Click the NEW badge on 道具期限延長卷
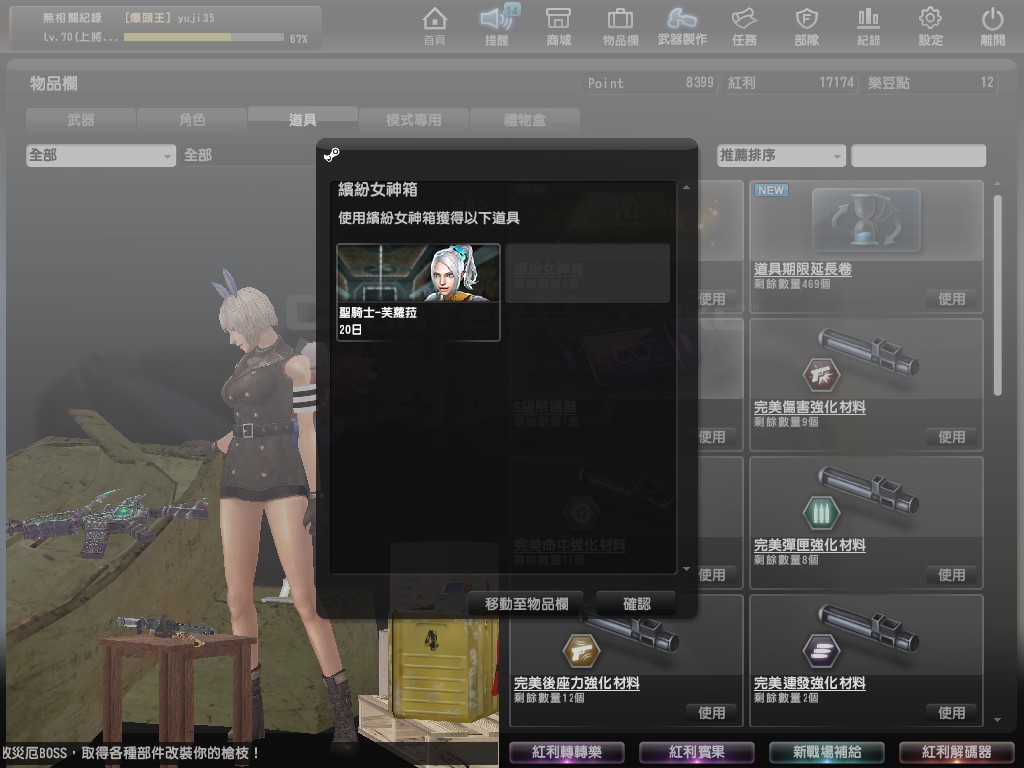The image size is (1024, 768). [x=771, y=190]
